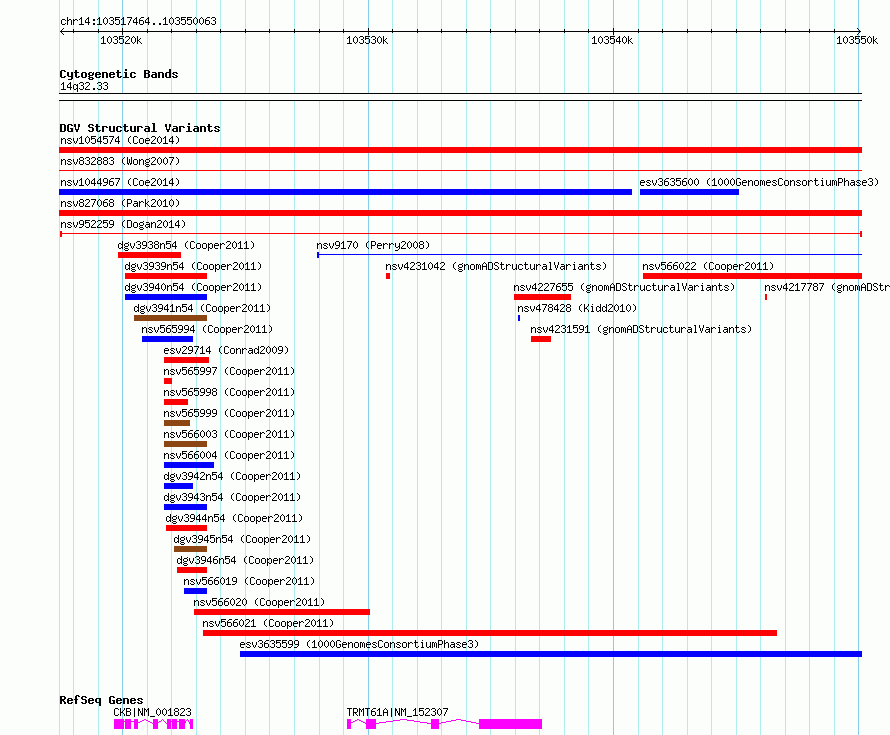890x735 pixels.
Task: Click the nsv1054574 (Coe2014) variant label
Action: (120, 140)
